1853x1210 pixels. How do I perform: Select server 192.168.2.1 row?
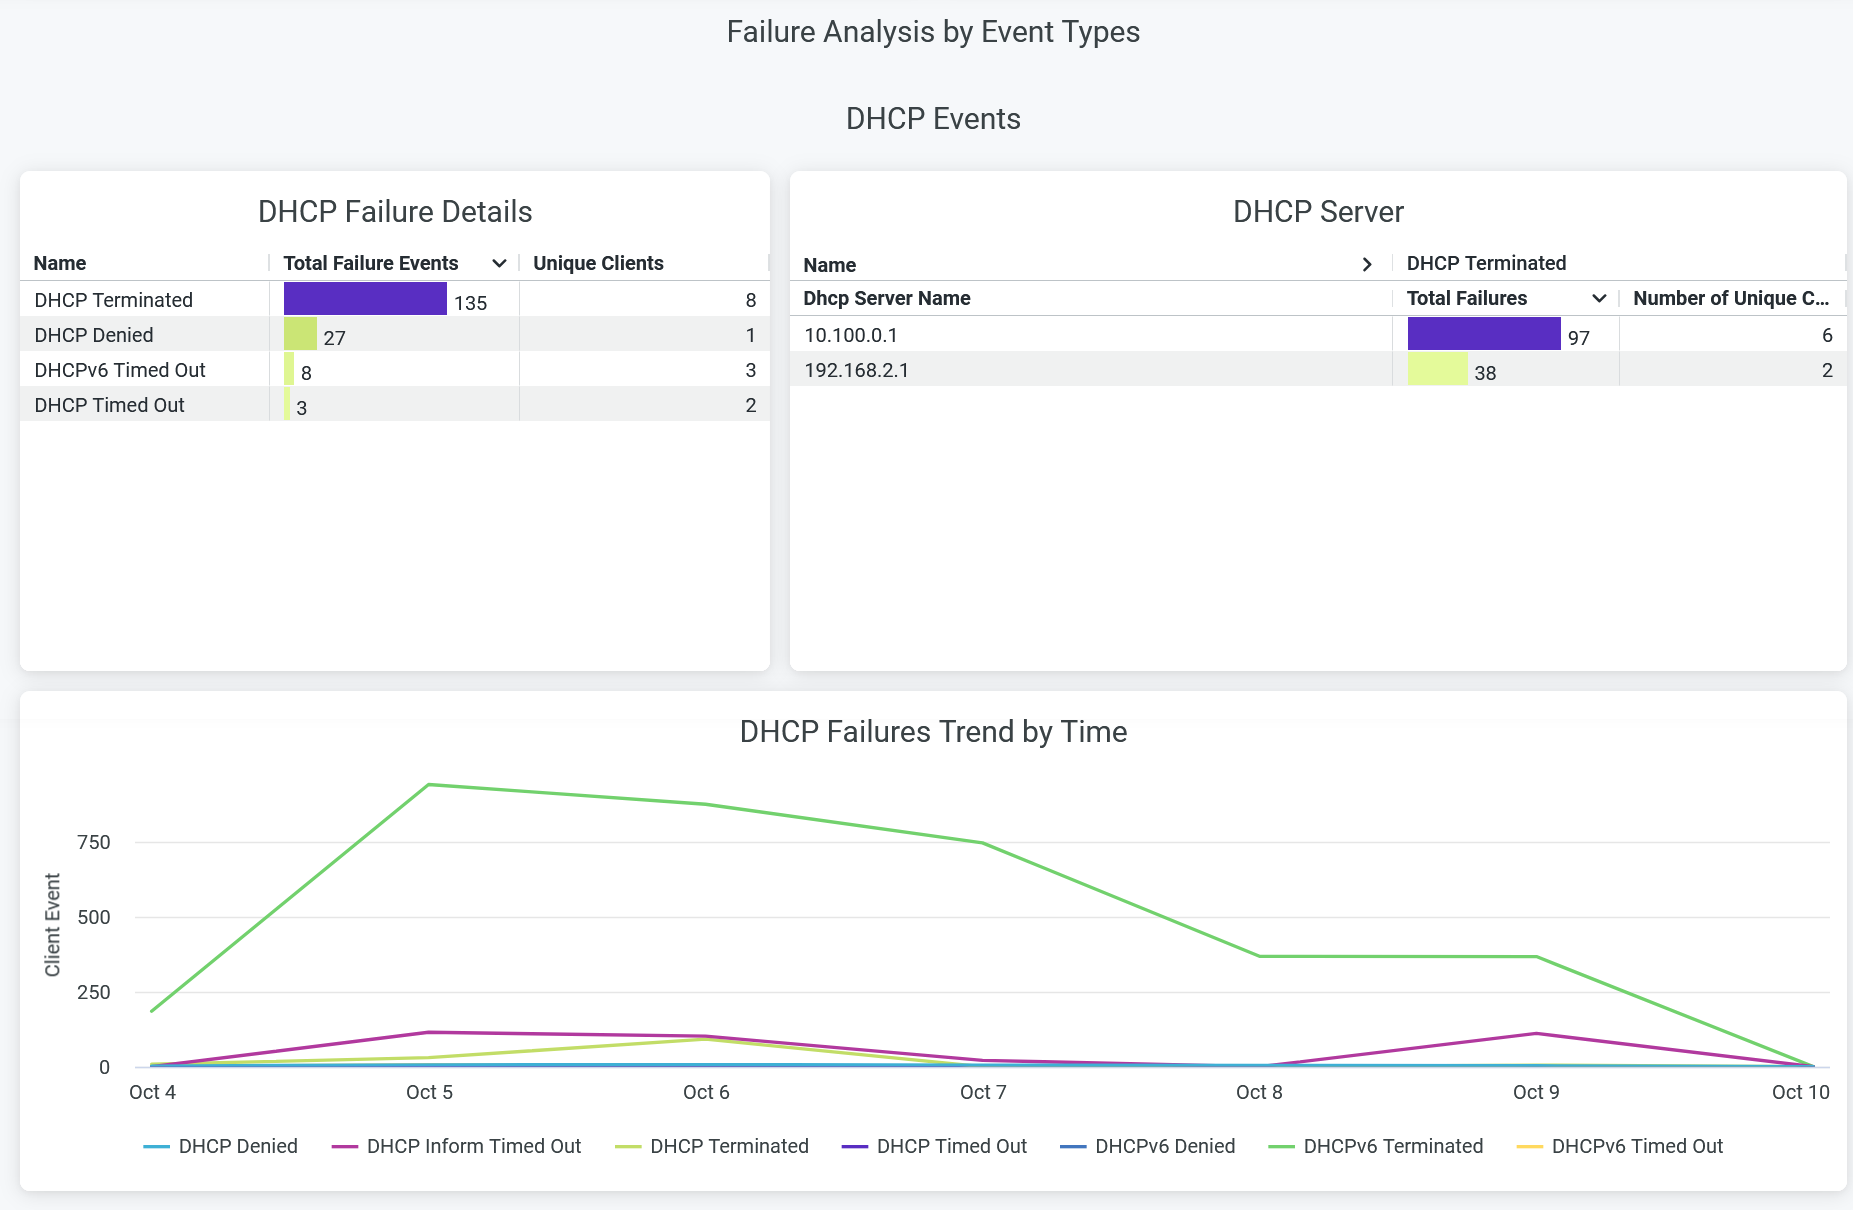(857, 370)
